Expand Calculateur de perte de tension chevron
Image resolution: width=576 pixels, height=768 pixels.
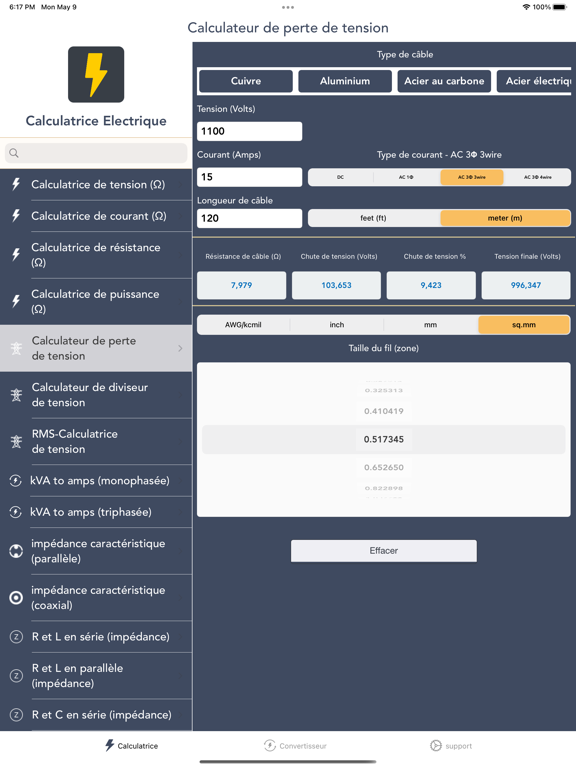pos(180,348)
